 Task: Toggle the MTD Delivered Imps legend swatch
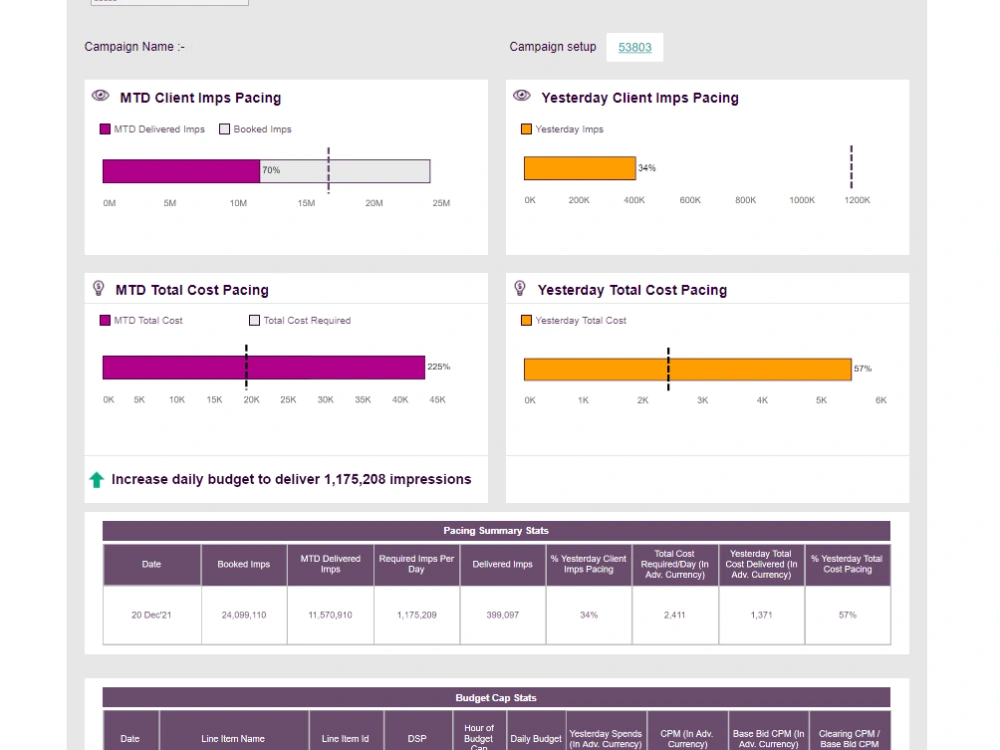tap(104, 128)
